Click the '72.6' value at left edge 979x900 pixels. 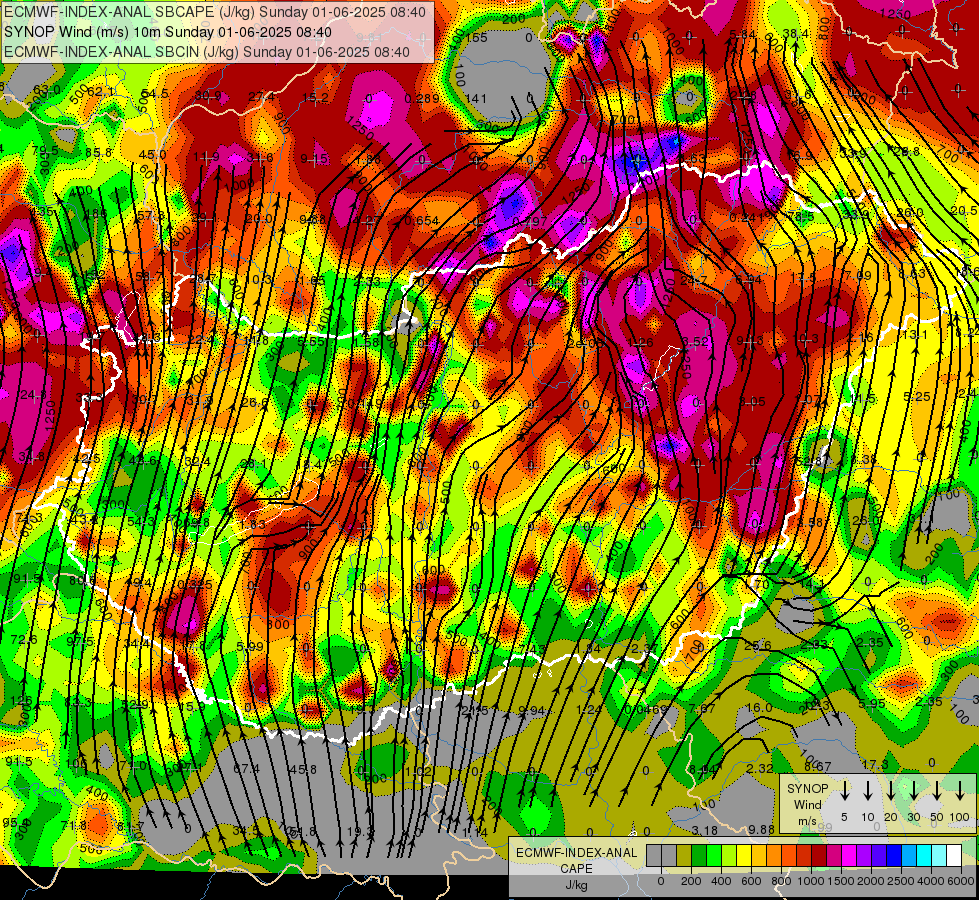pyautogui.click(x=24, y=640)
